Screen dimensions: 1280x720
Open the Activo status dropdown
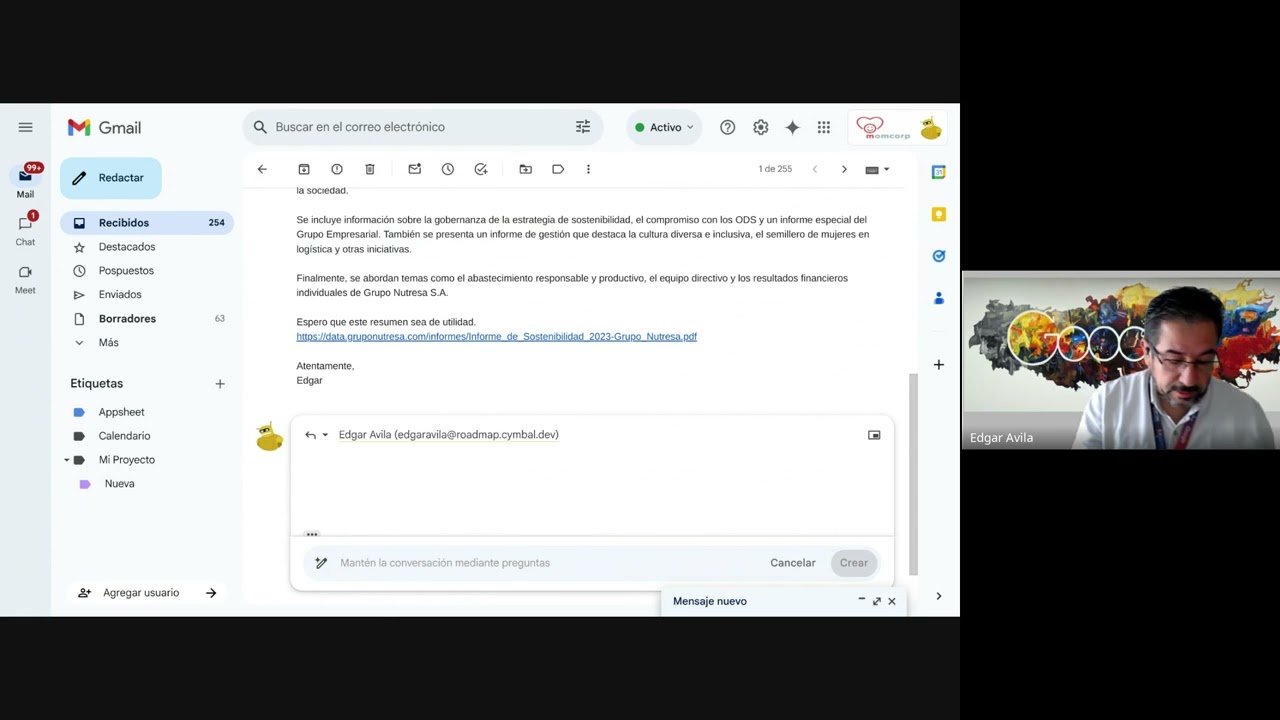click(x=664, y=128)
